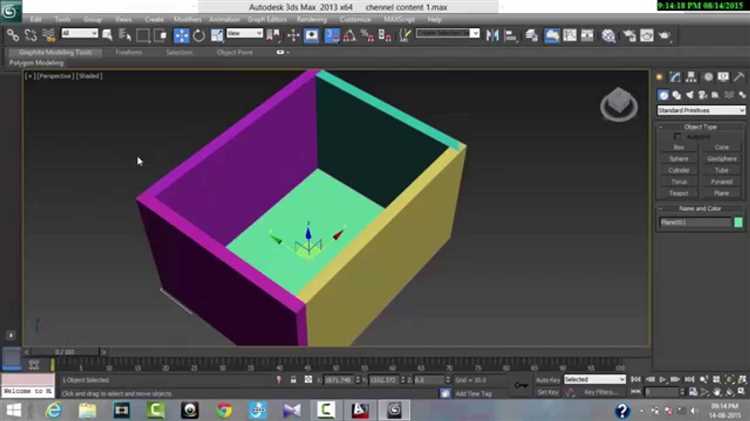Open the Modifiers menu

[x=187, y=19]
